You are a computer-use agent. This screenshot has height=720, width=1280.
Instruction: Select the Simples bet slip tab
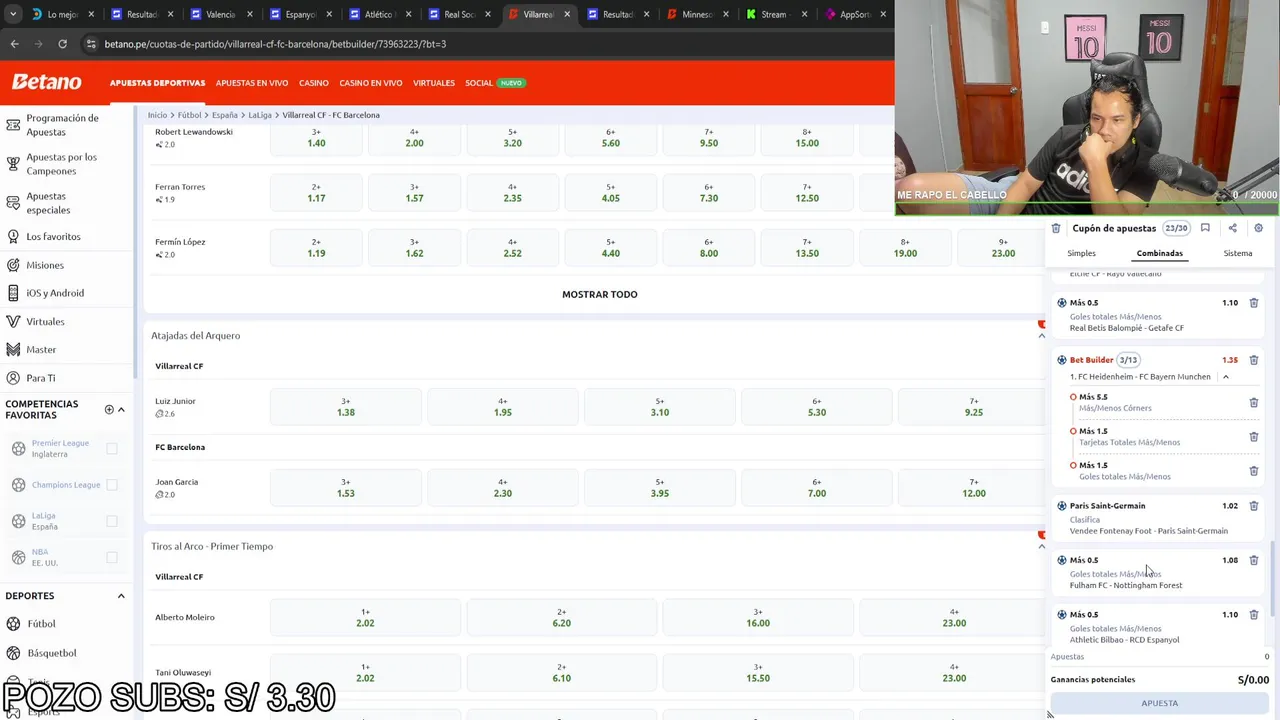coord(1081,253)
